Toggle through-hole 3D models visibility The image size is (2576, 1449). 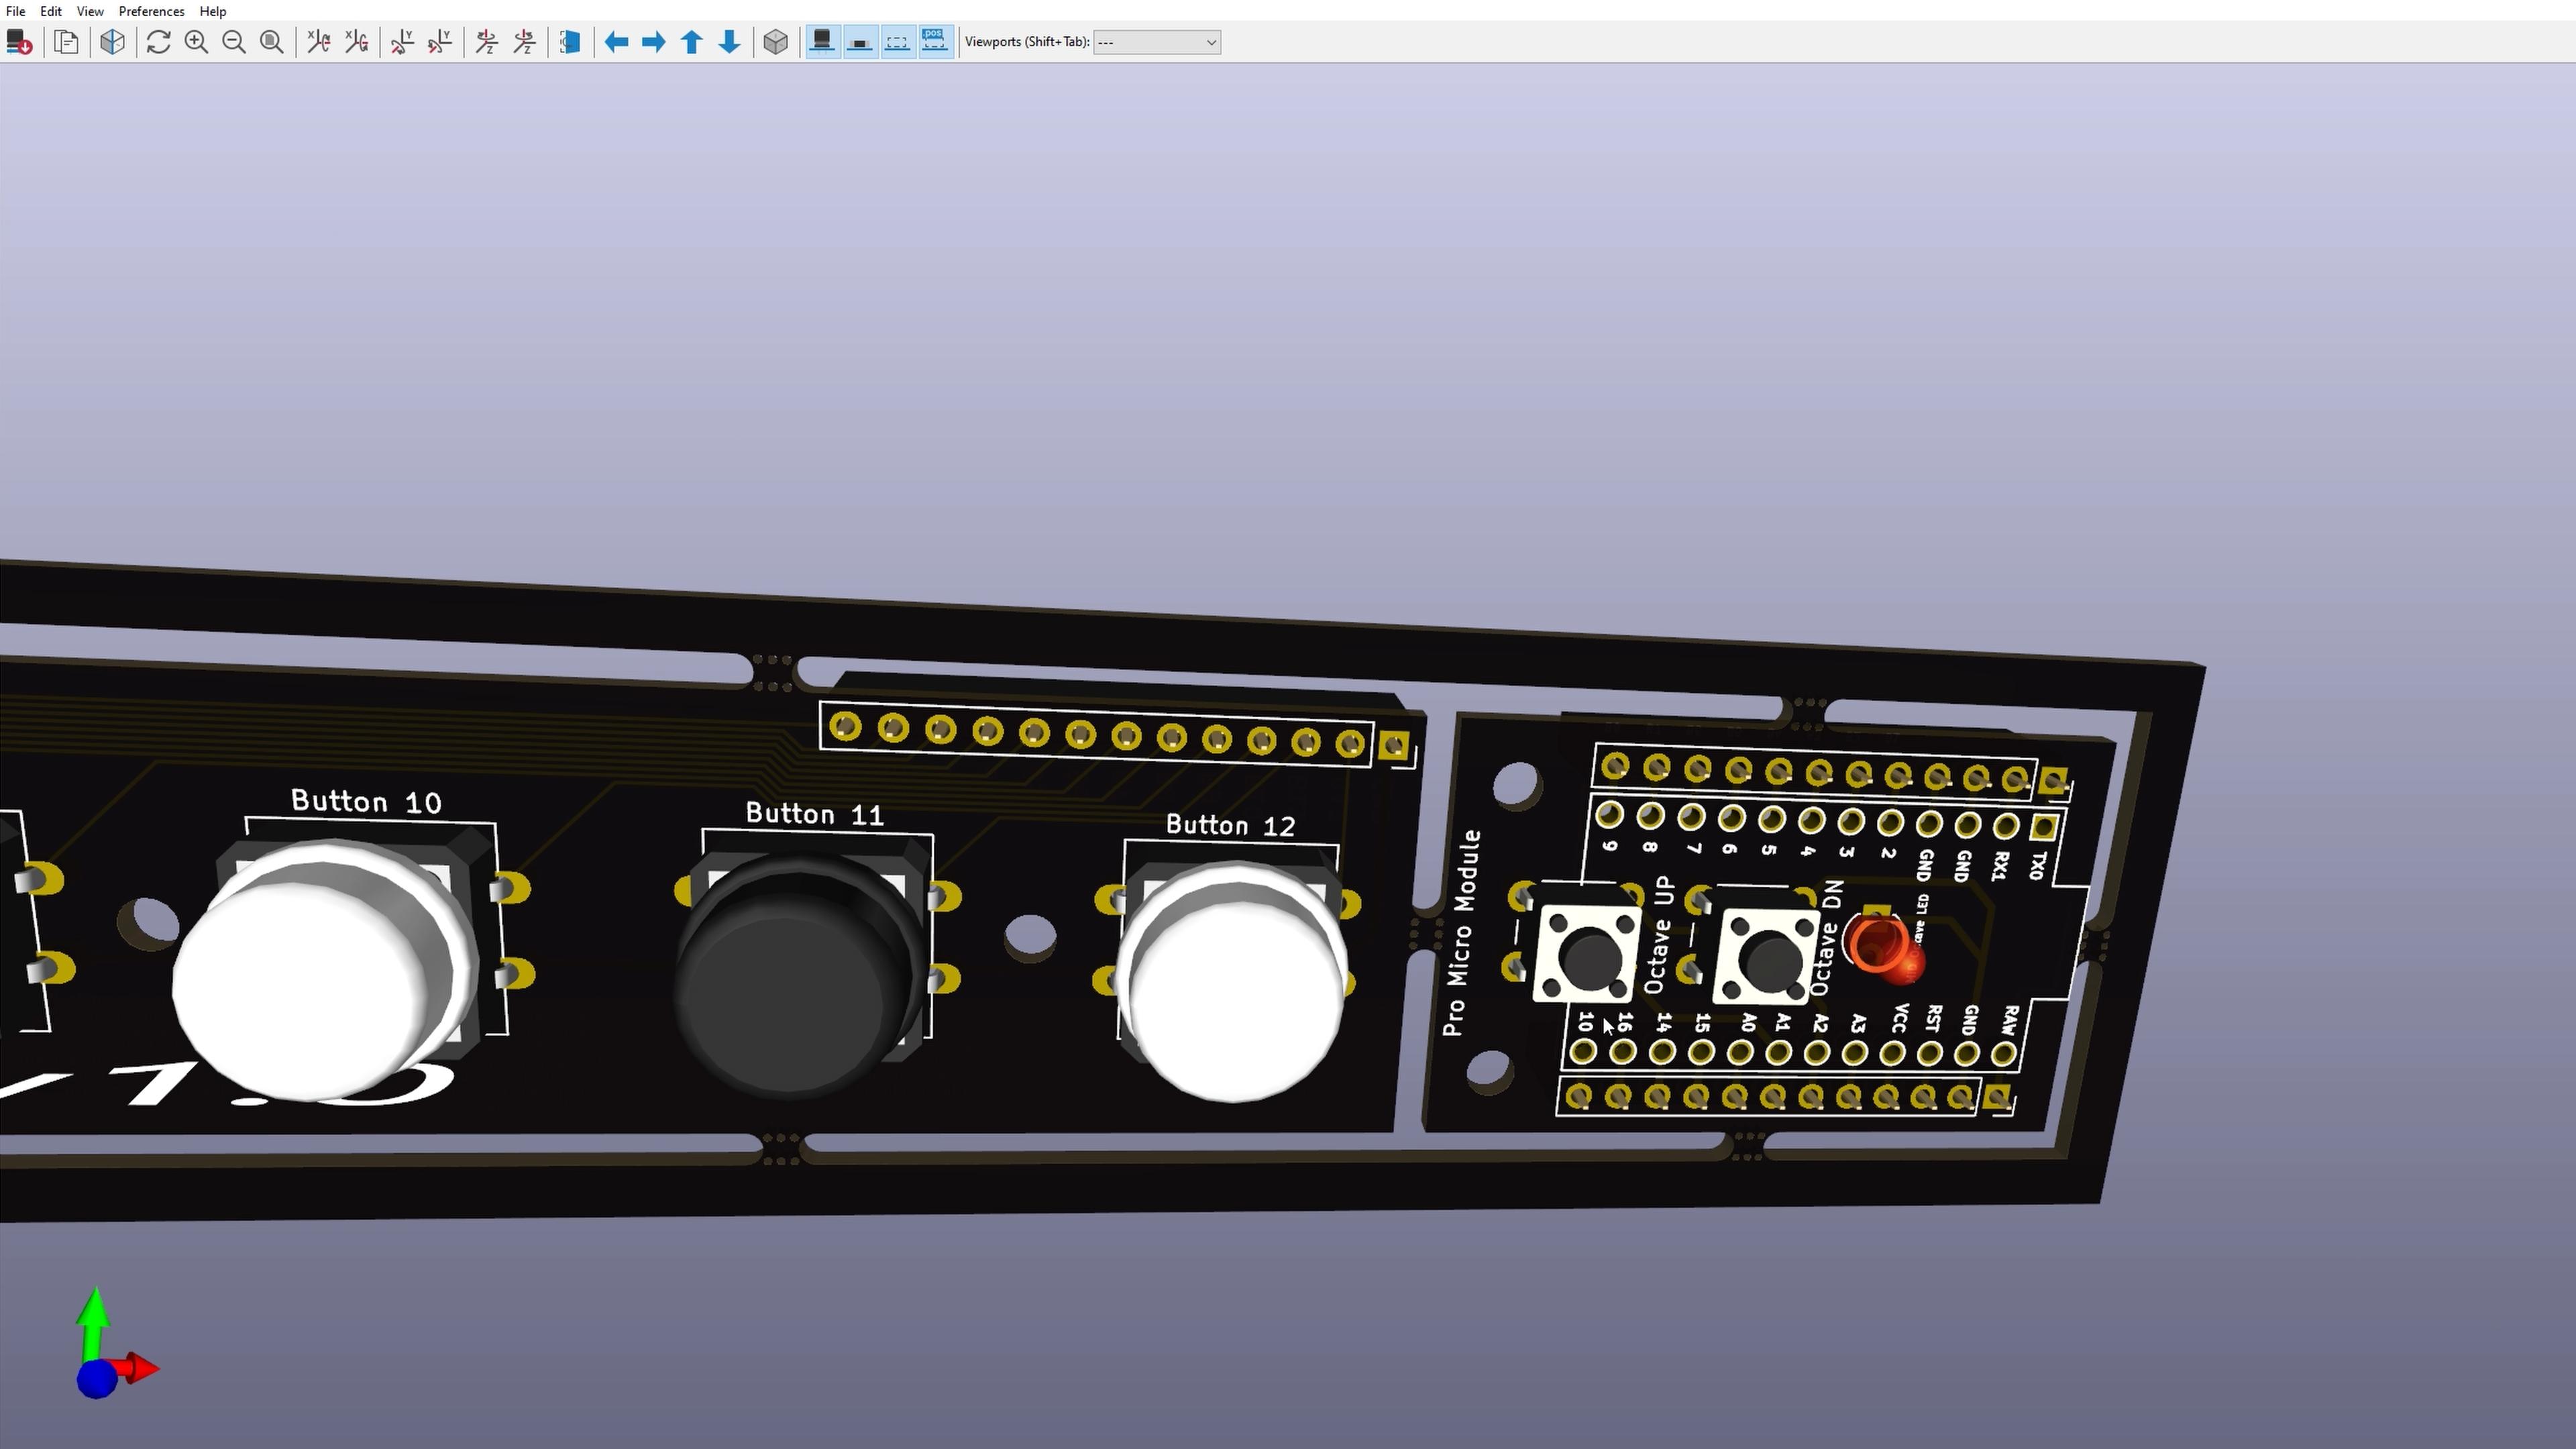coord(823,42)
